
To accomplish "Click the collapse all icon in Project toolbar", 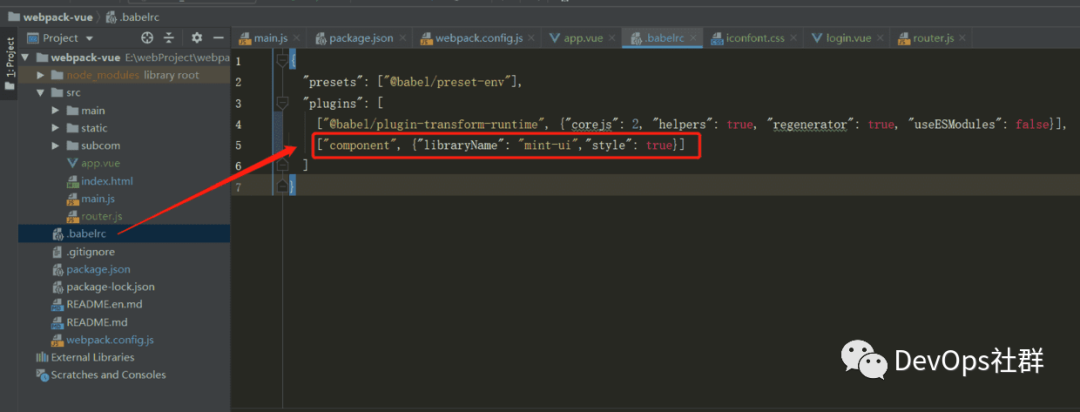I will (169, 38).
